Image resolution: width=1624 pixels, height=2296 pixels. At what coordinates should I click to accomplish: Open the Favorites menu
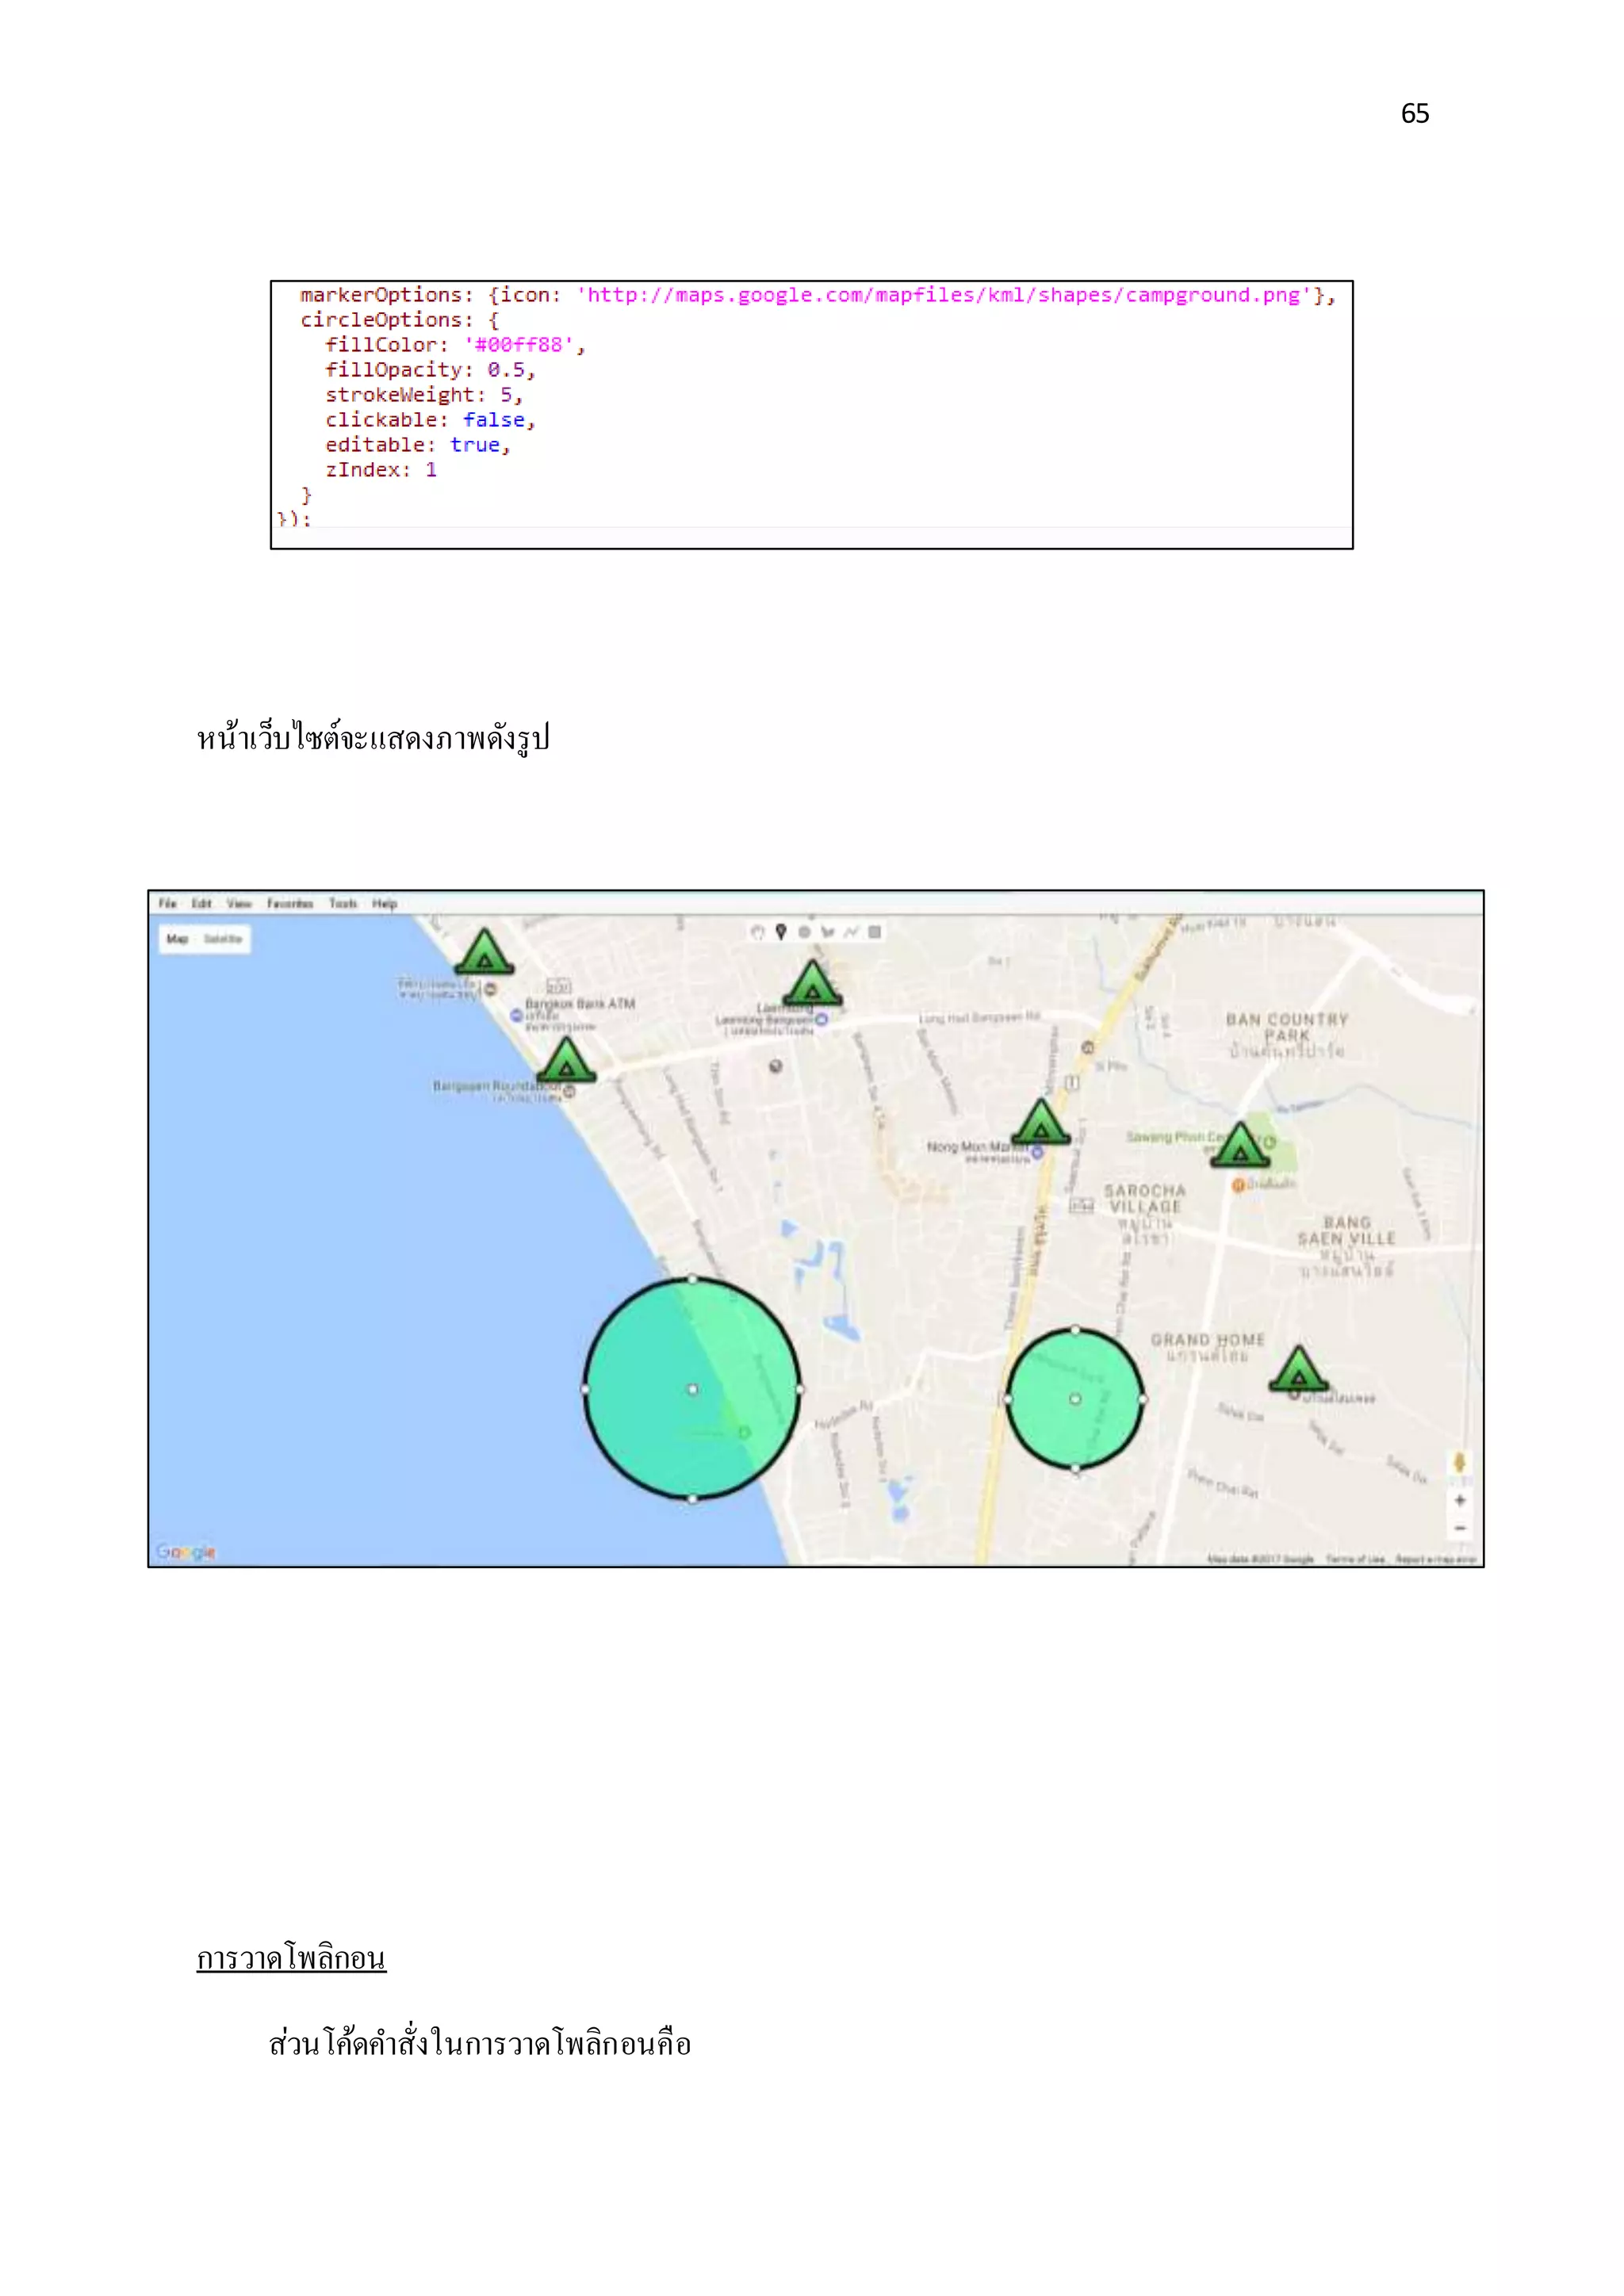[290, 903]
